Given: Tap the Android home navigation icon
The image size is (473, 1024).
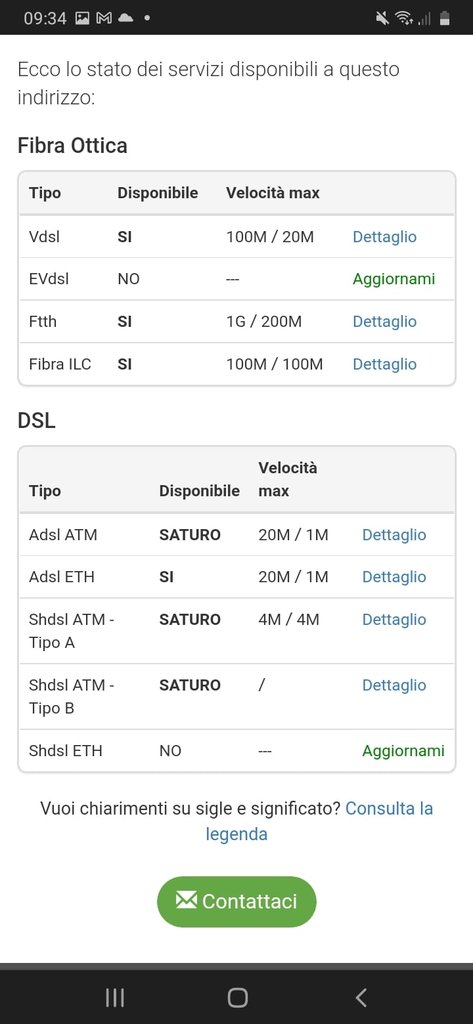Looking at the screenshot, I should pyautogui.click(x=237, y=997).
